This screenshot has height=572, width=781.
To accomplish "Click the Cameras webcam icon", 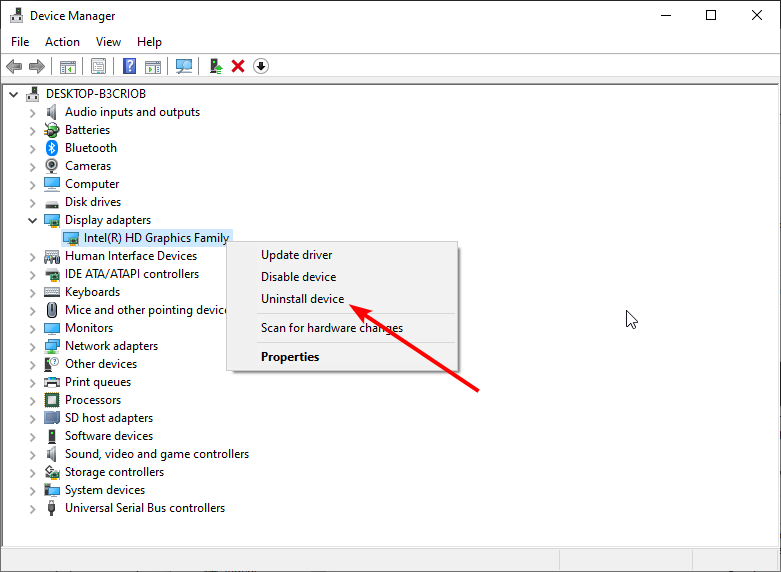I will pyautogui.click(x=52, y=166).
